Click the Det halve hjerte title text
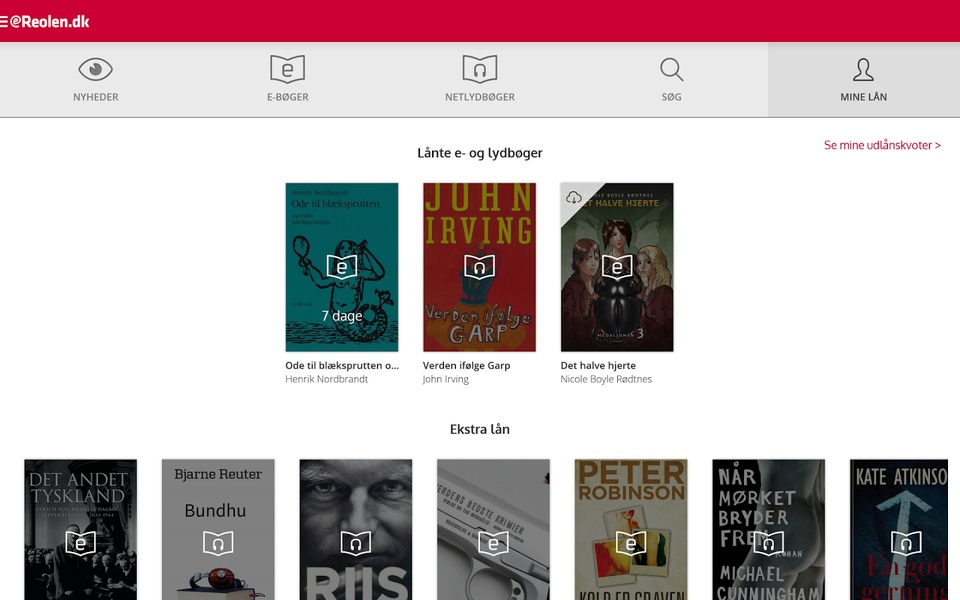 (598, 366)
